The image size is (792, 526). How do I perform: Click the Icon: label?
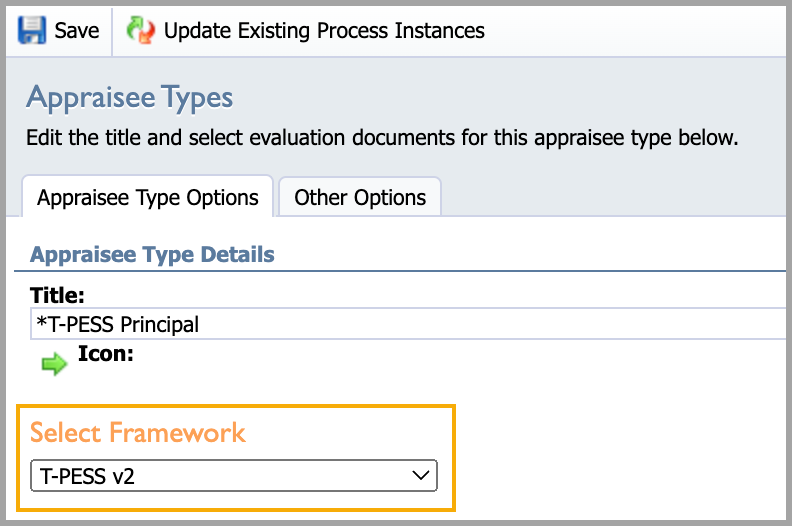point(106,354)
